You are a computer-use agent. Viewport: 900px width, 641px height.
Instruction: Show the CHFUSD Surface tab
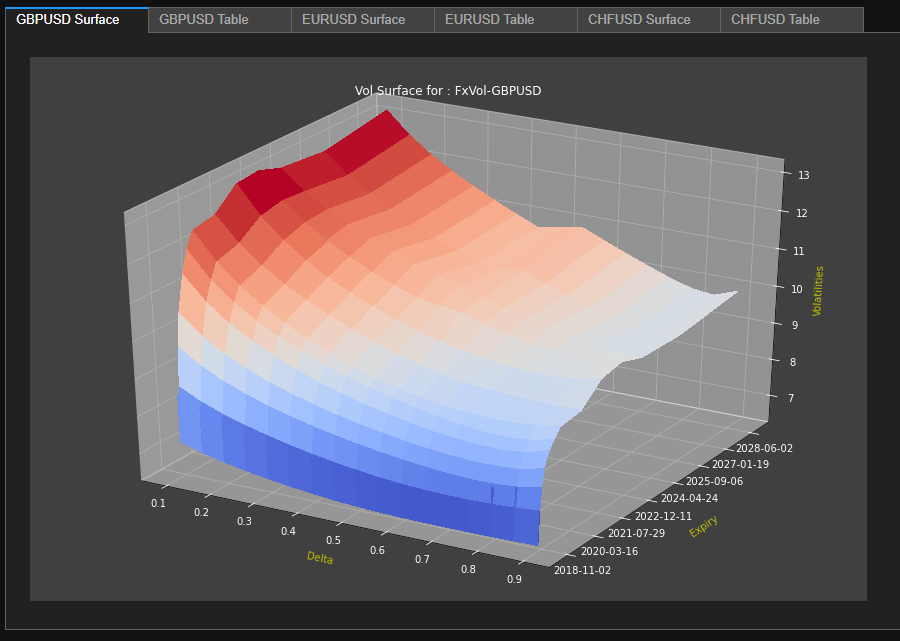tap(639, 19)
